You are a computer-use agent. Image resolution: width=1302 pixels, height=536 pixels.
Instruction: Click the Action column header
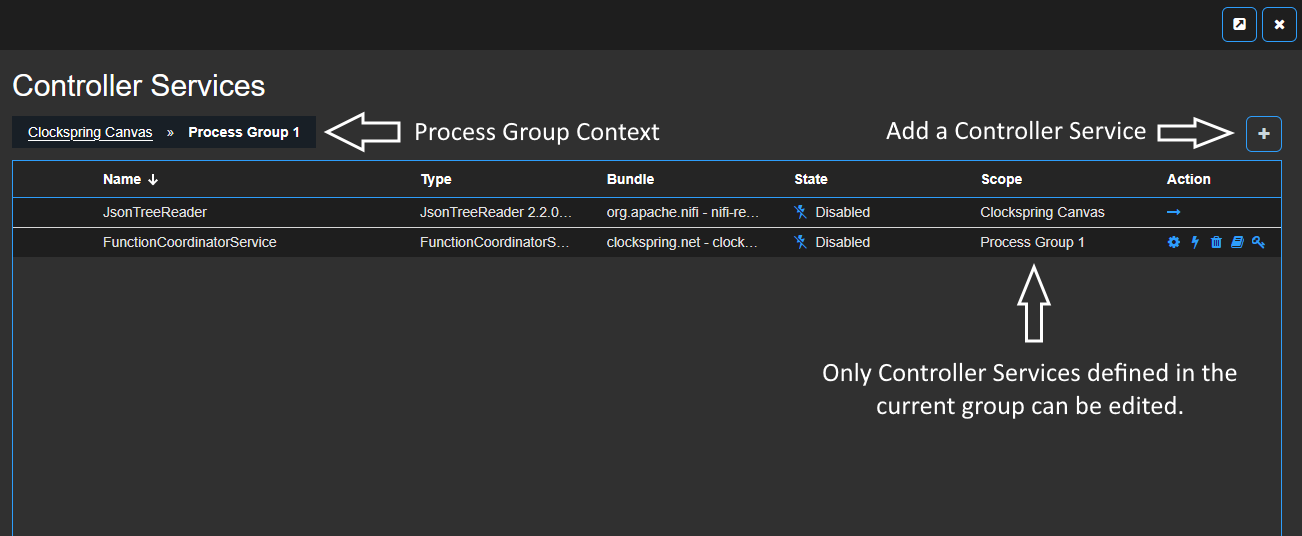1189,179
